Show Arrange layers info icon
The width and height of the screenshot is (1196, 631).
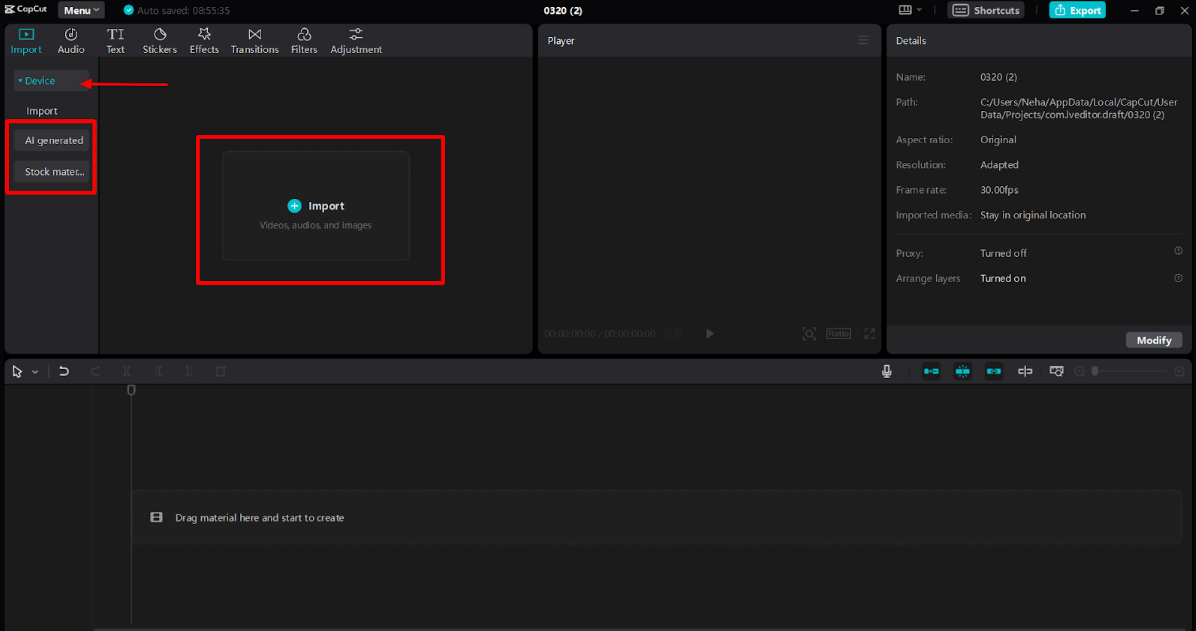click(1178, 278)
